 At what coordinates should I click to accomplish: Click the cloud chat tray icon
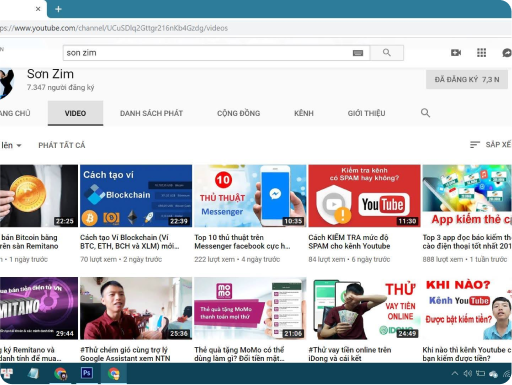click(493, 374)
